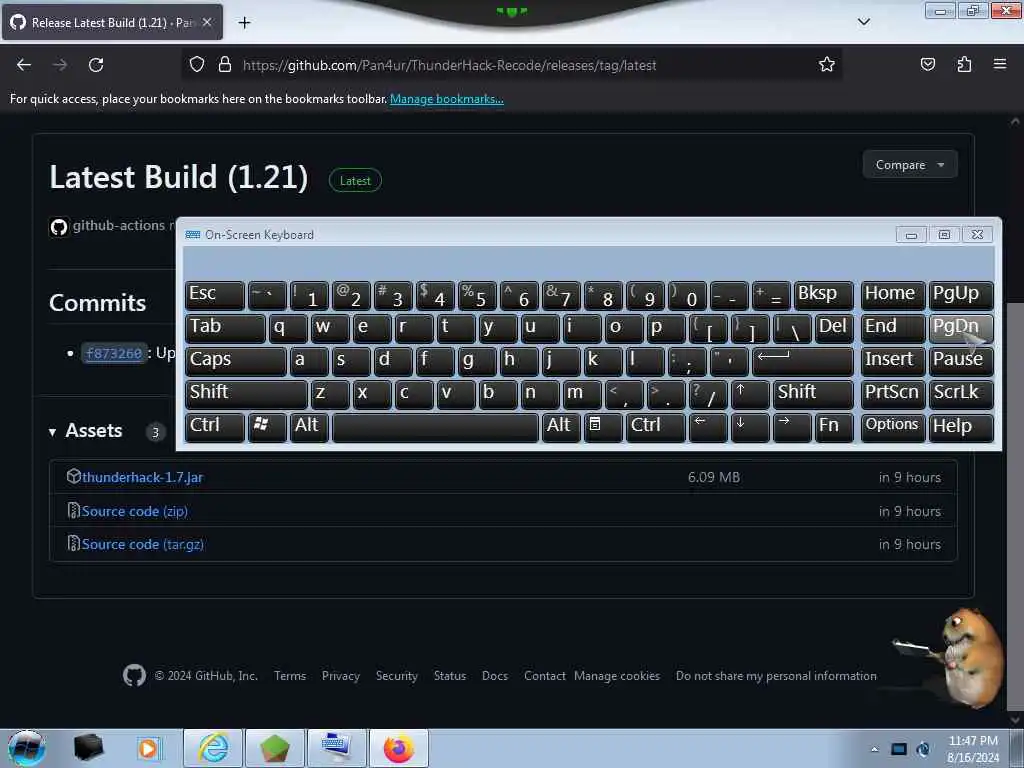Click the context menu key on keyboard
The width and height of the screenshot is (1024, 768).
[603, 427]
